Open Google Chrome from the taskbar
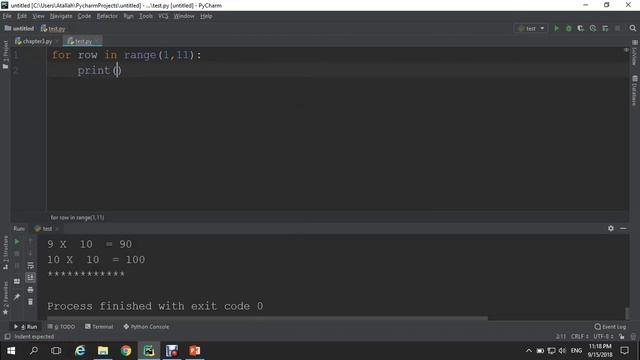640x360 pixels. [126, 351]
